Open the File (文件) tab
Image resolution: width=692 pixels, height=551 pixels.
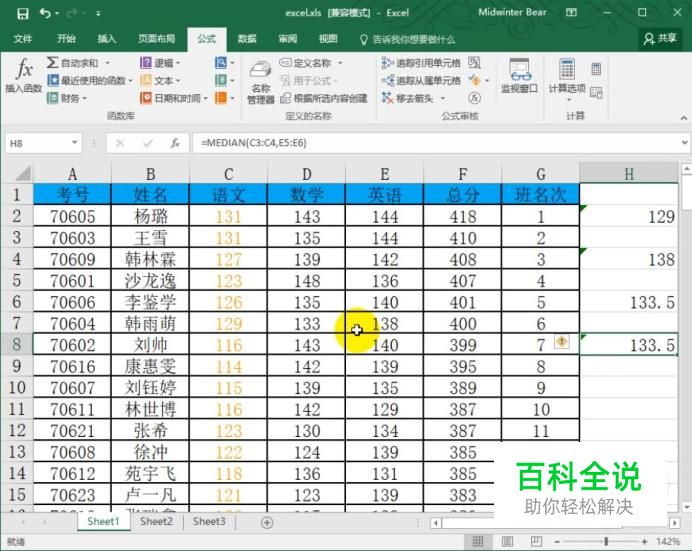point(23,39)
